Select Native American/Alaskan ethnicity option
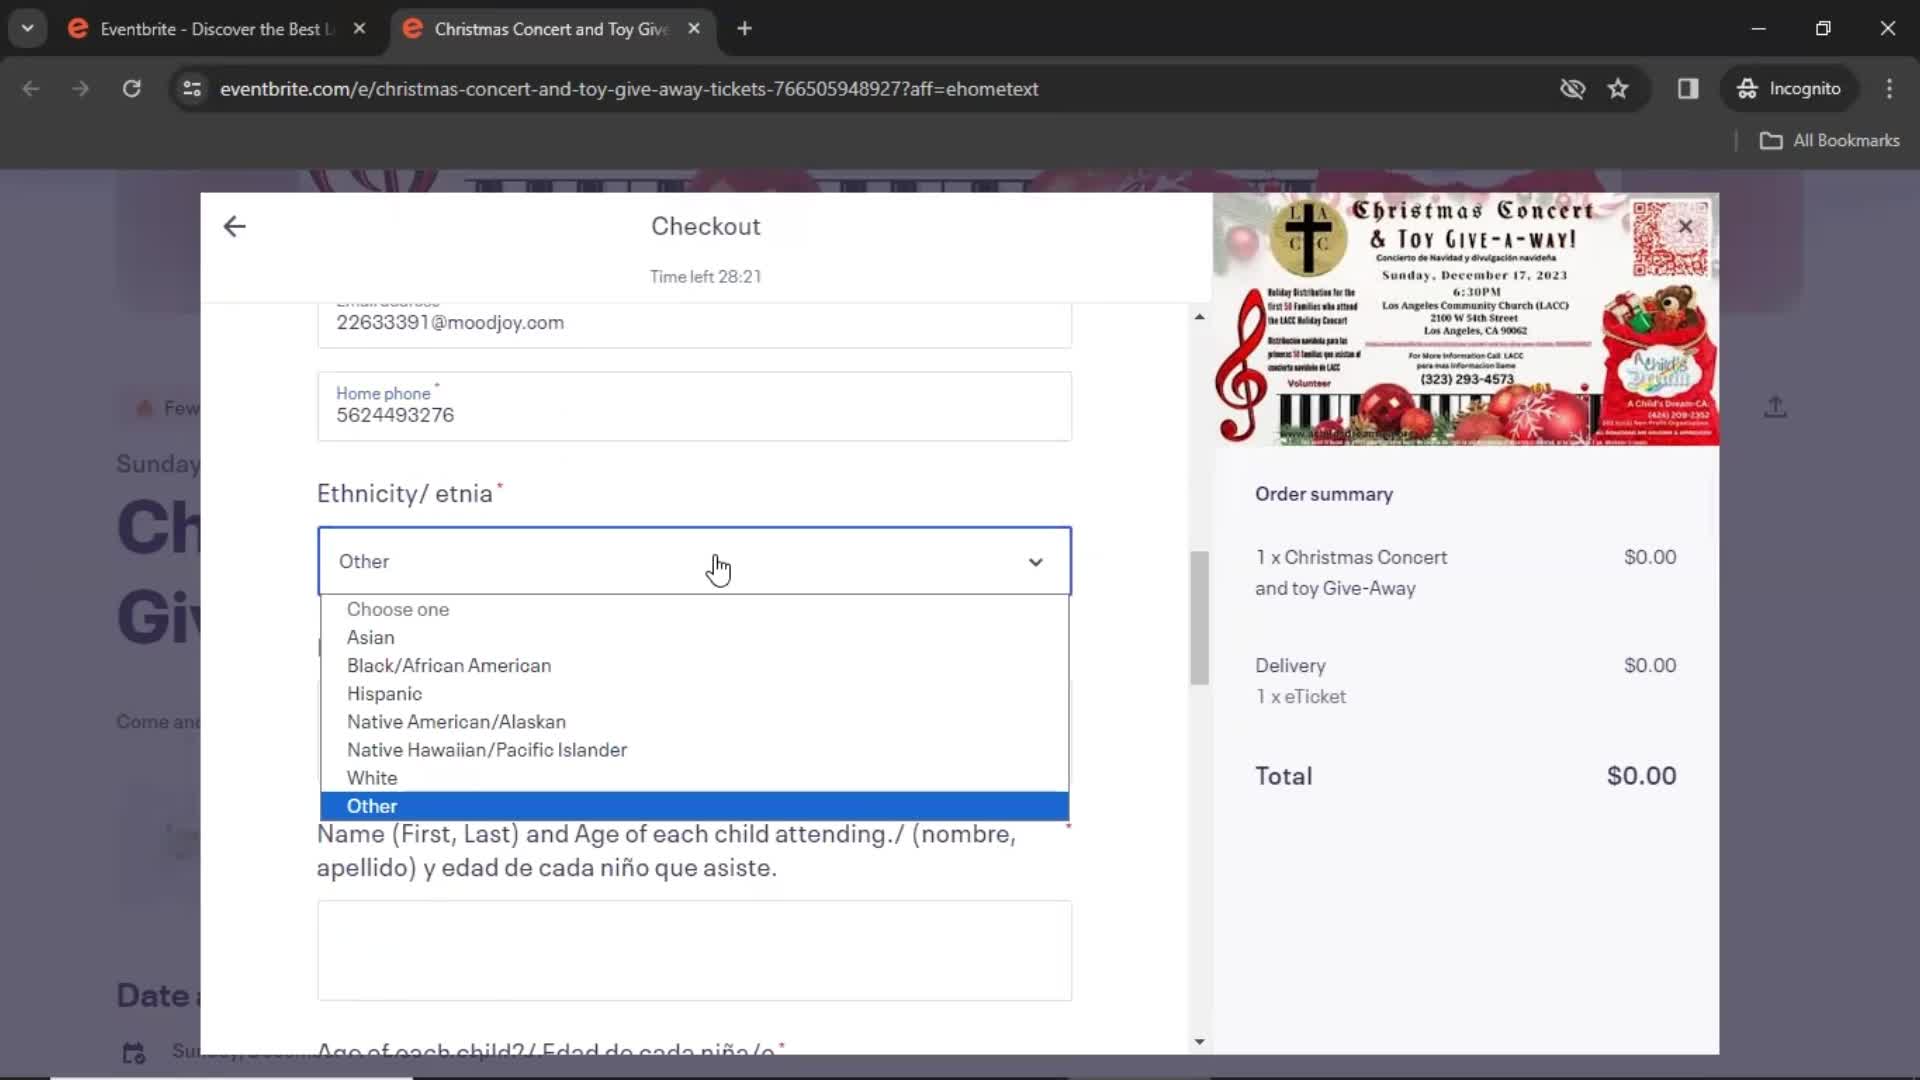The width and height of the screenshot is (1920, 1080). point(456,721)
